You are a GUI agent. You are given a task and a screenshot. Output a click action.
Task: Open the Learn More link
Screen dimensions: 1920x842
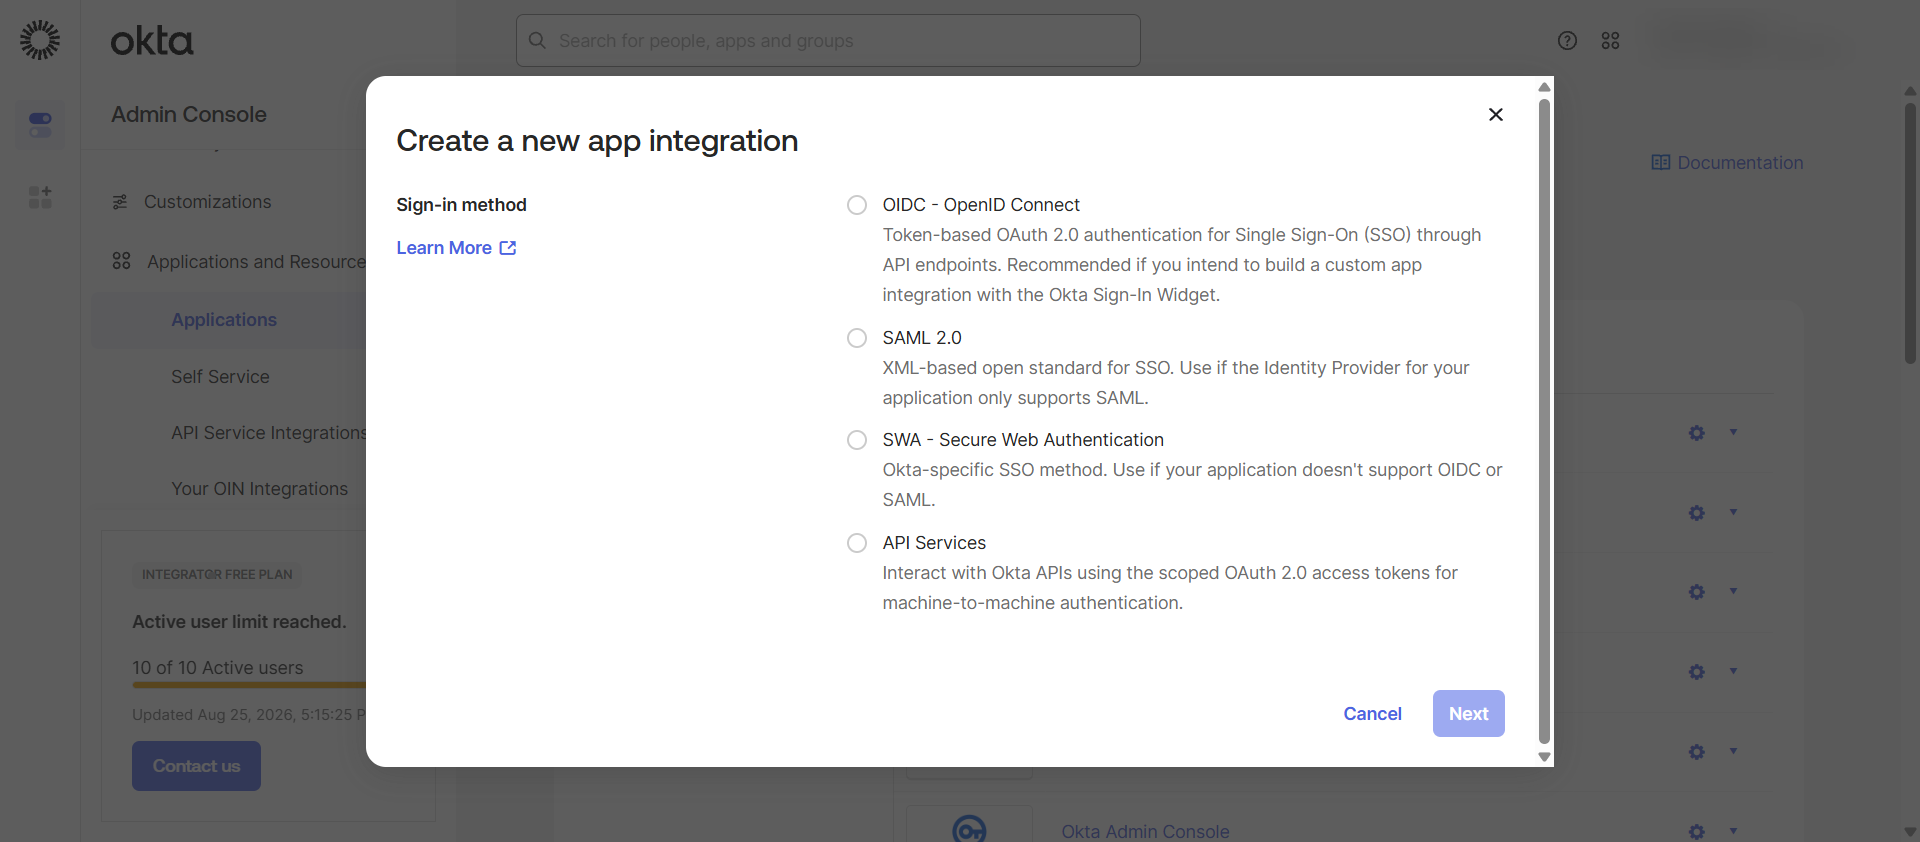(x=456, y=248)
